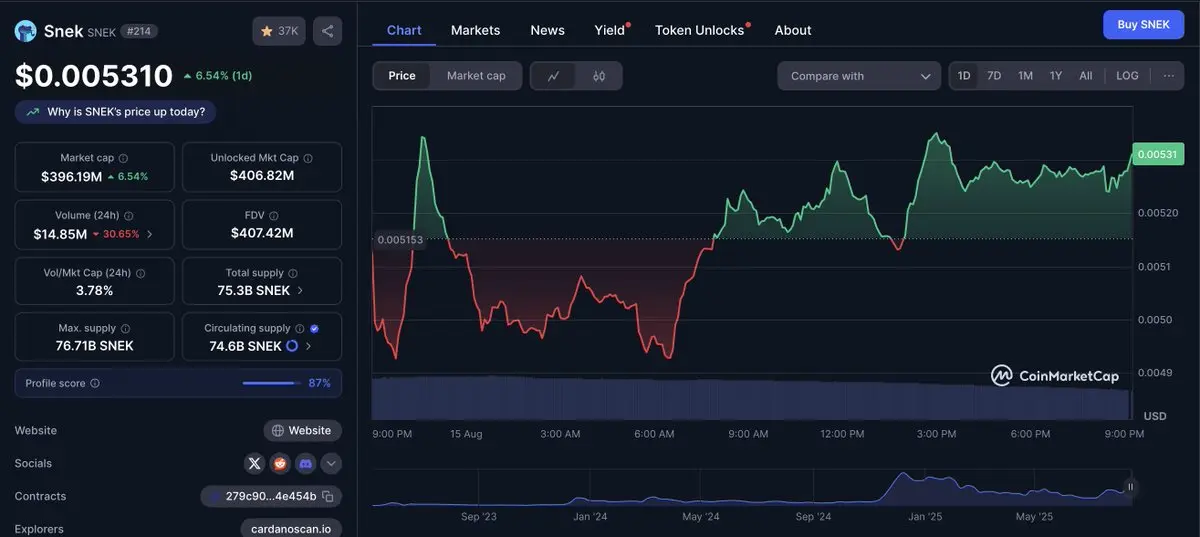The height and width of the screenshot is (537, 1200).
Task: Add SNEK to watchlist via star 37K
Action: pyautogui.click(x=279, y=31)
